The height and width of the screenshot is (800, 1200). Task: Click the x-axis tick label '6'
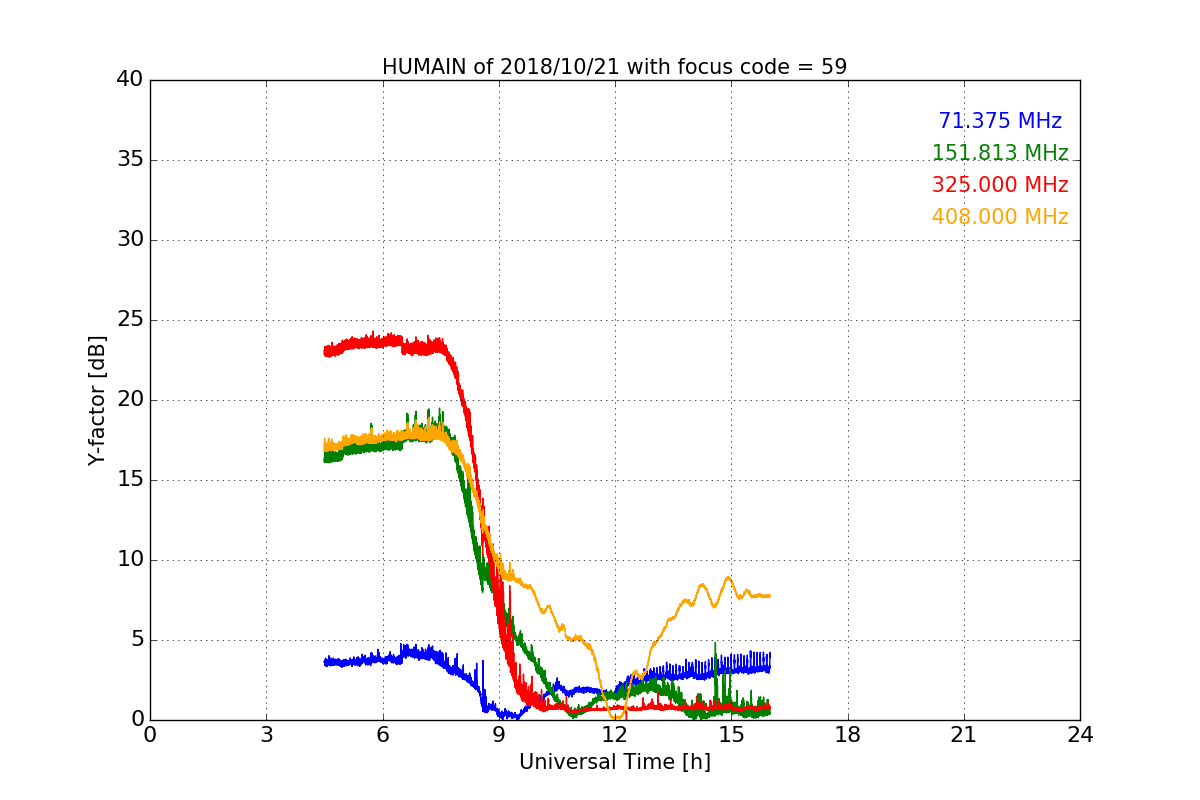tap(382, 734)
